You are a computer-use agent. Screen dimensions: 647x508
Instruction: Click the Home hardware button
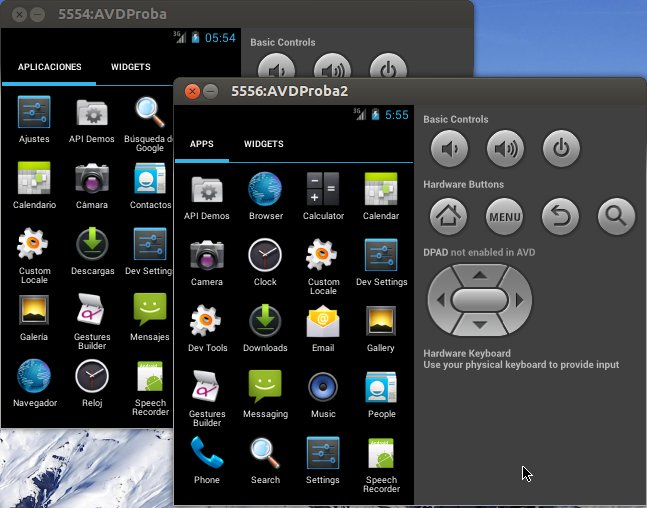pos(449,216)
